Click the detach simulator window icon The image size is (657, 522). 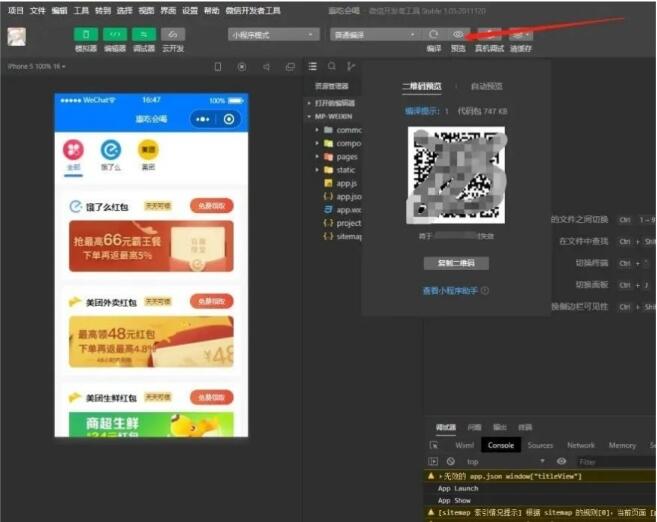coord(290,67)
